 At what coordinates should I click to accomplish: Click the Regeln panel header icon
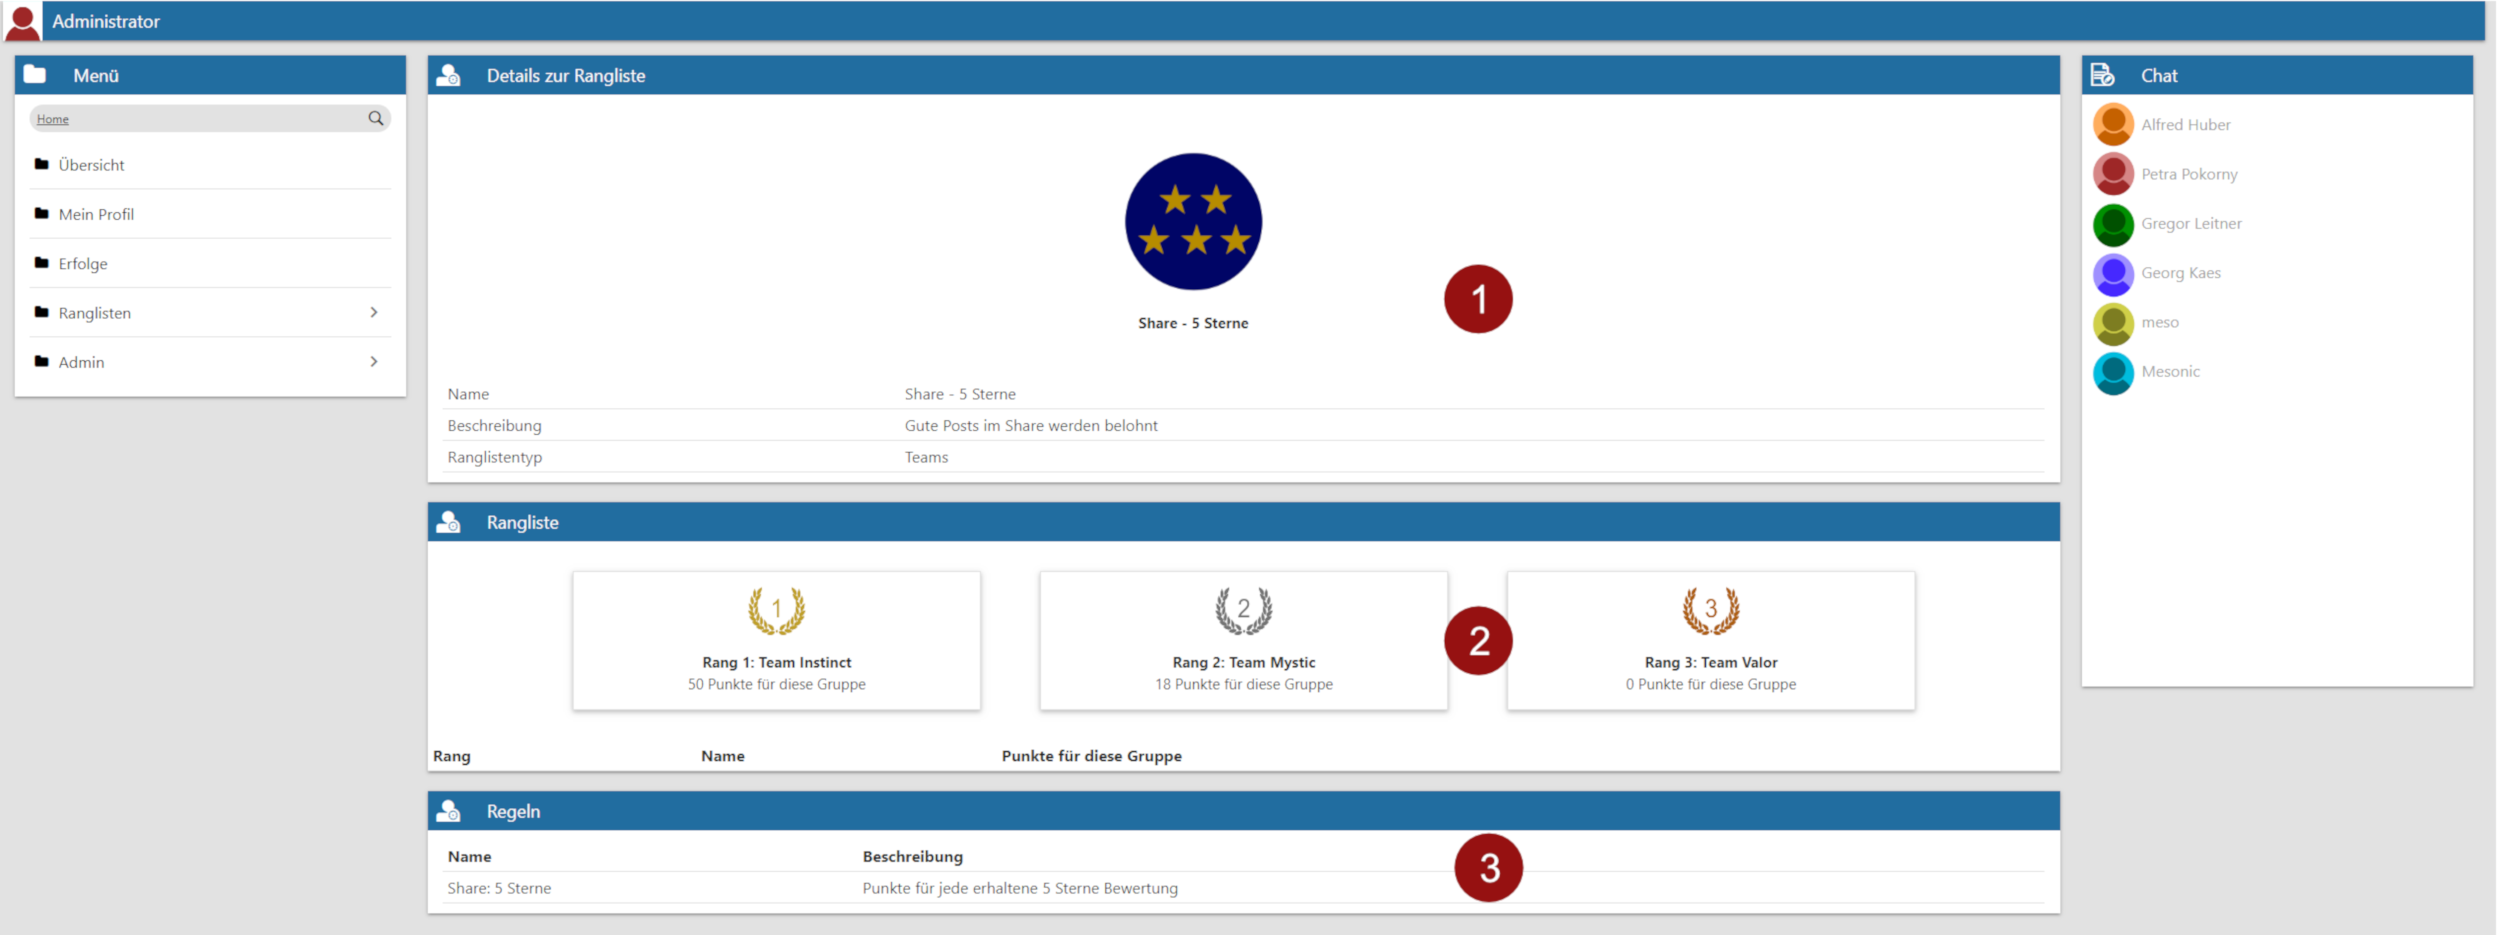pos(448,811)
